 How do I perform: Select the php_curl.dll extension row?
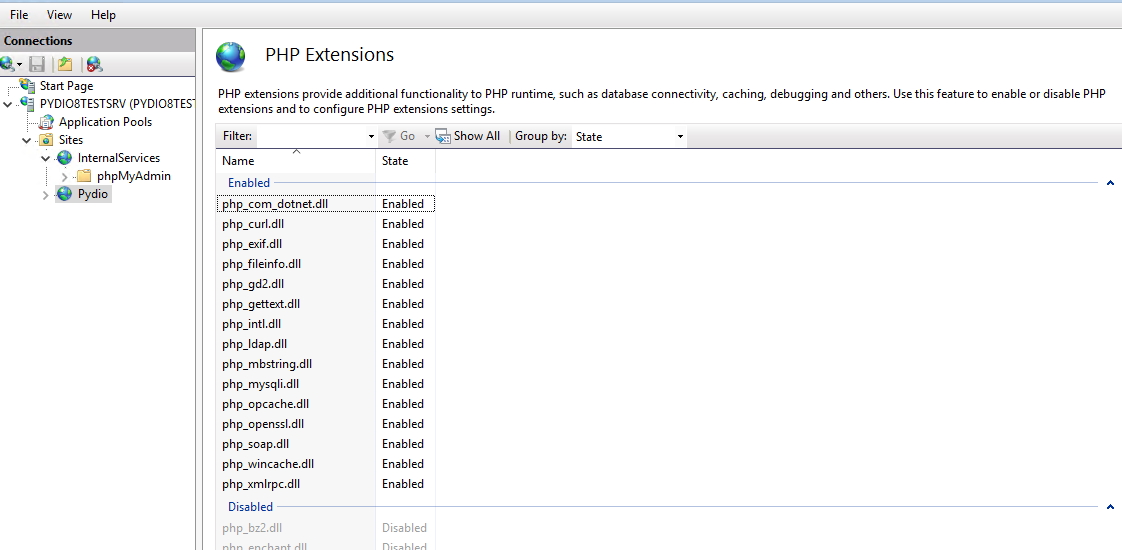point(325,224)
